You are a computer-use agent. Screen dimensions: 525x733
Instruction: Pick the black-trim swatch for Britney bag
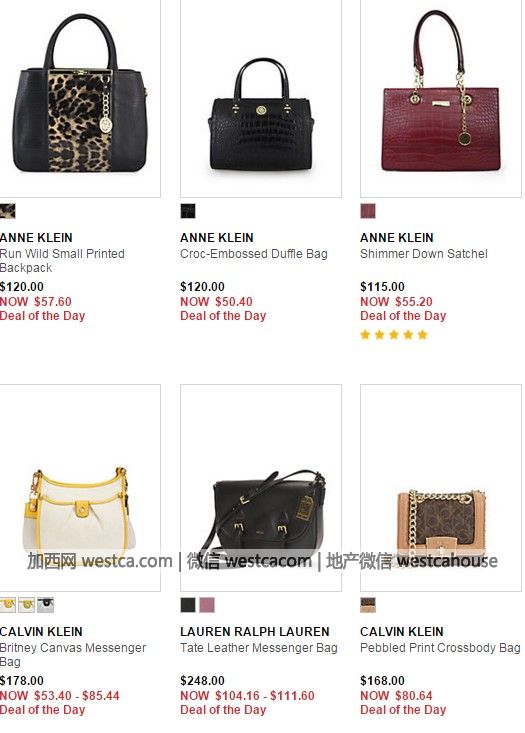pyautogui.click(x=45, y=605)
